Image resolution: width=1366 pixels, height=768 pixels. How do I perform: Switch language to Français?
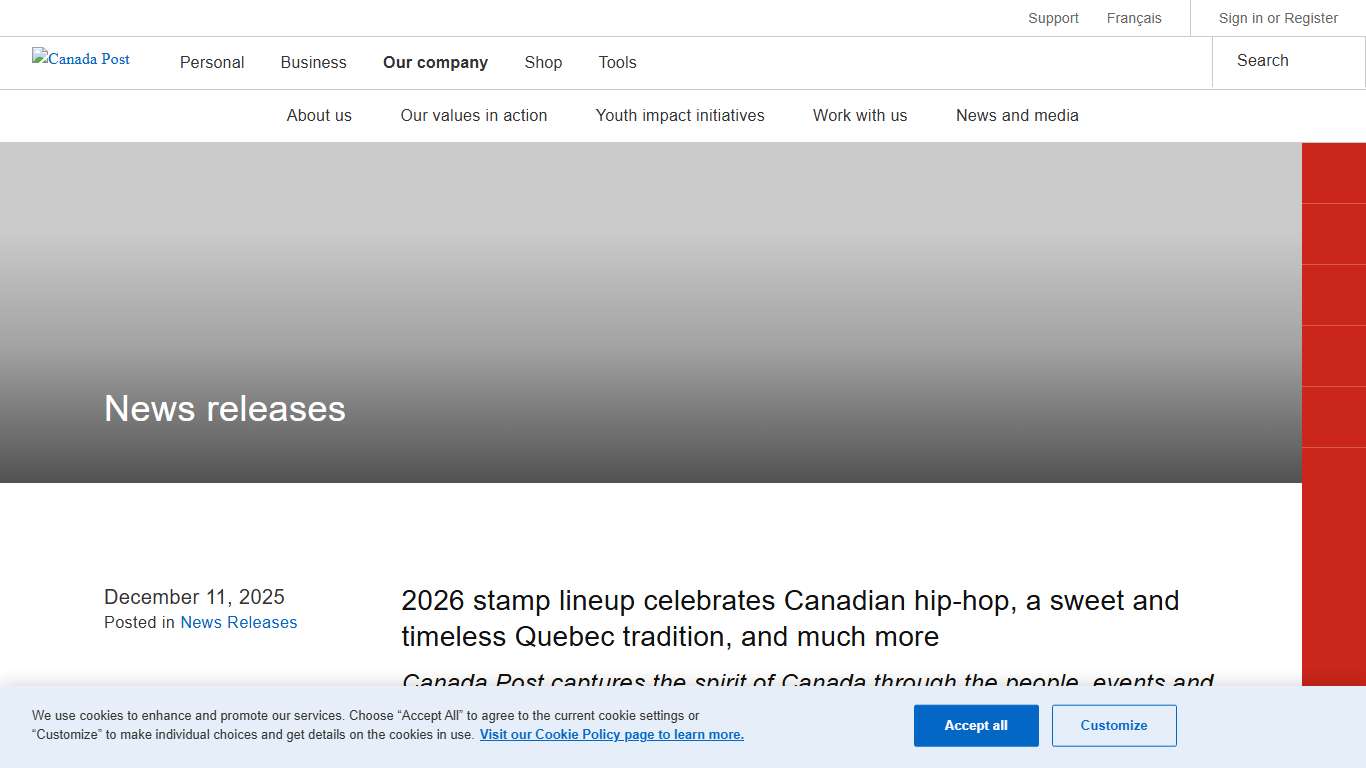[1134, 18]
